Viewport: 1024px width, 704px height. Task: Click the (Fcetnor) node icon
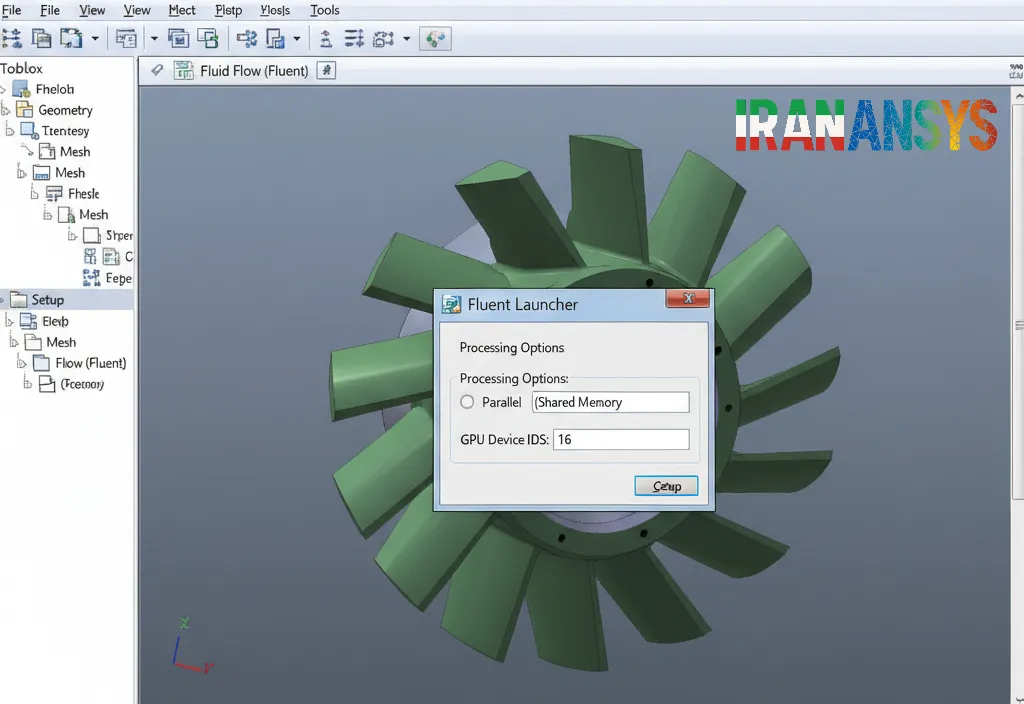47,383
